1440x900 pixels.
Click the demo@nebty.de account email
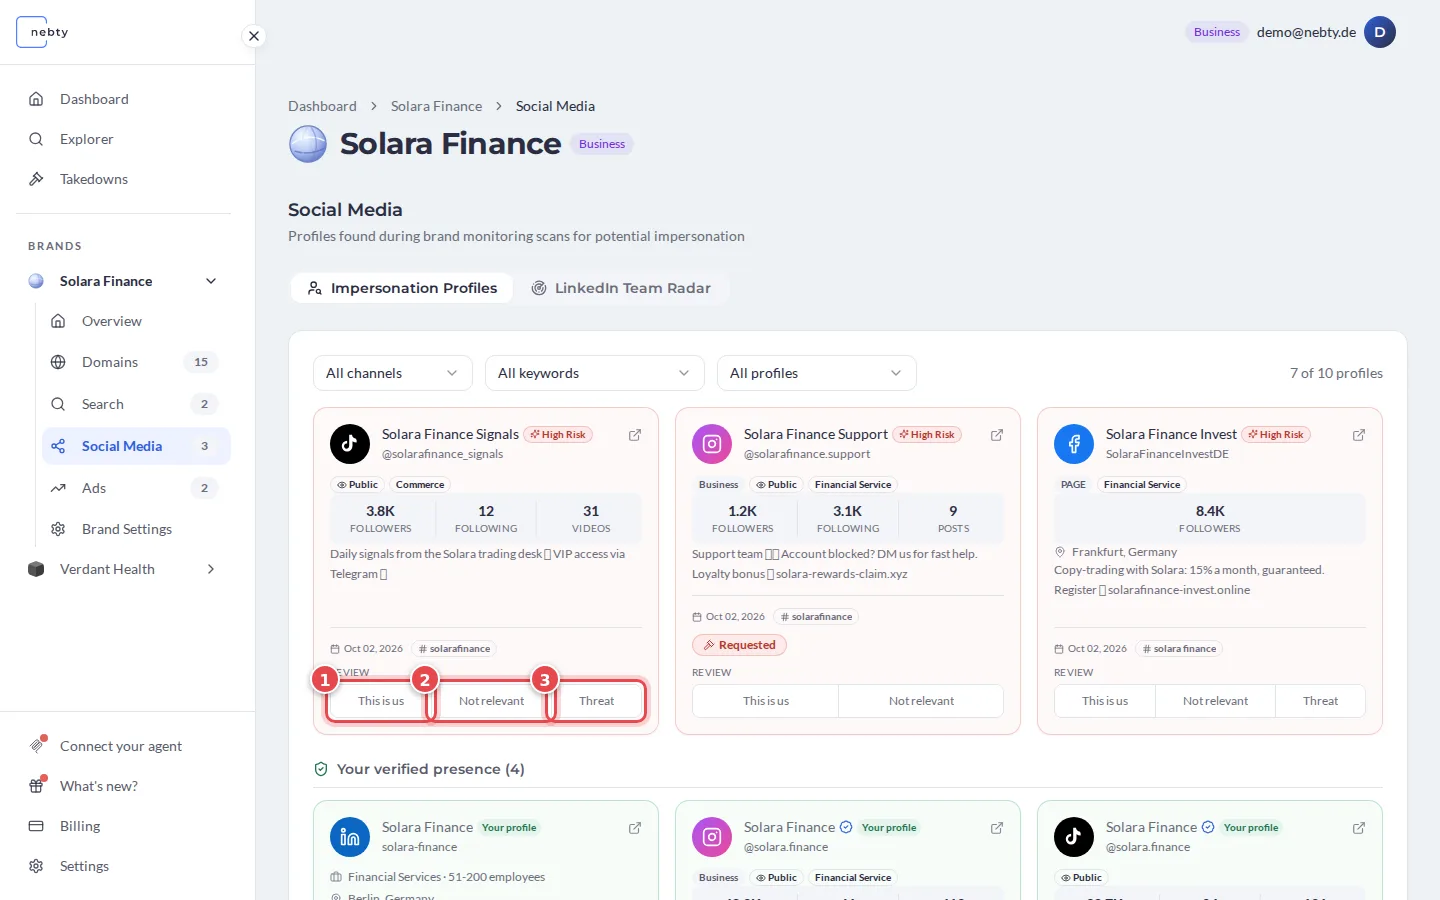(1306, 32)
